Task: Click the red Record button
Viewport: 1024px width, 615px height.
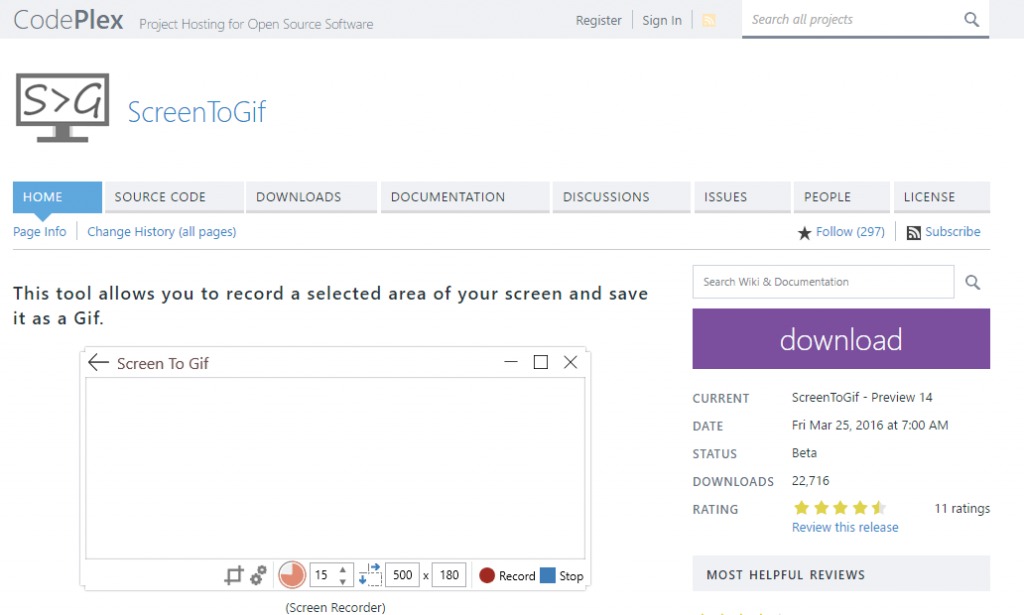Action: 507,576
